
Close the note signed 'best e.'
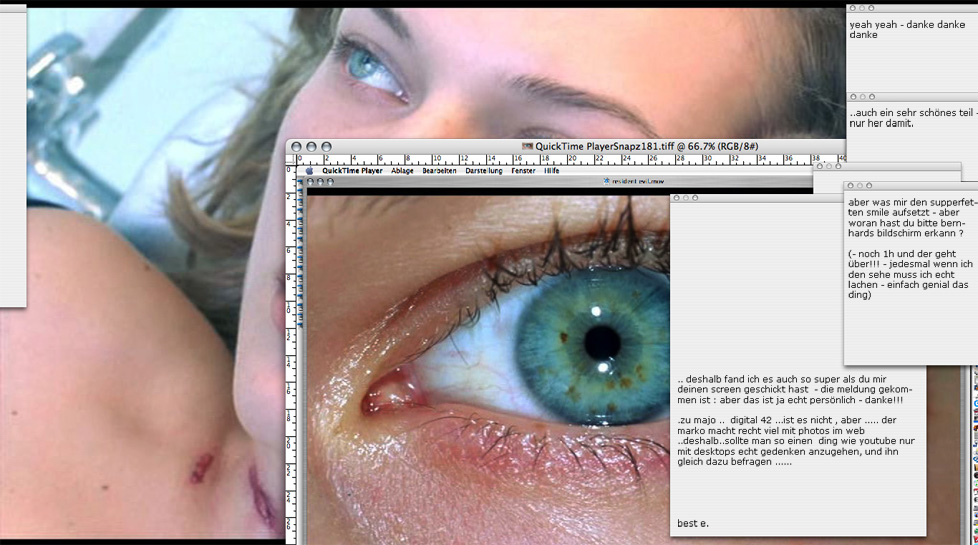tap(677, 198)
